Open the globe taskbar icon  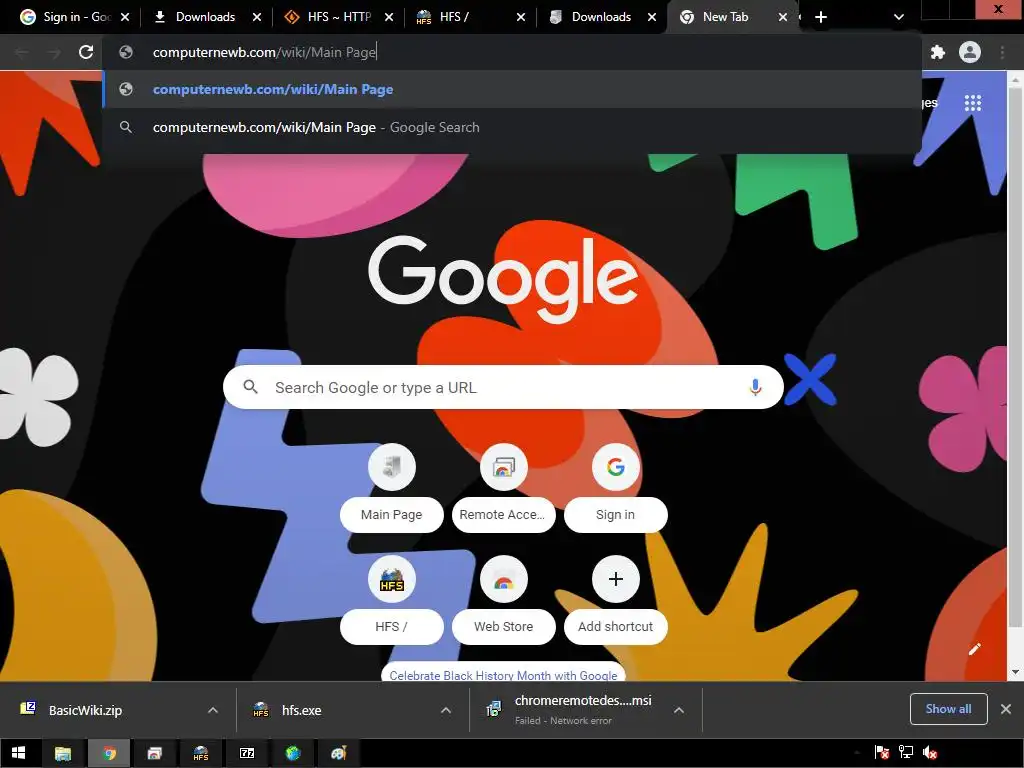293,753
